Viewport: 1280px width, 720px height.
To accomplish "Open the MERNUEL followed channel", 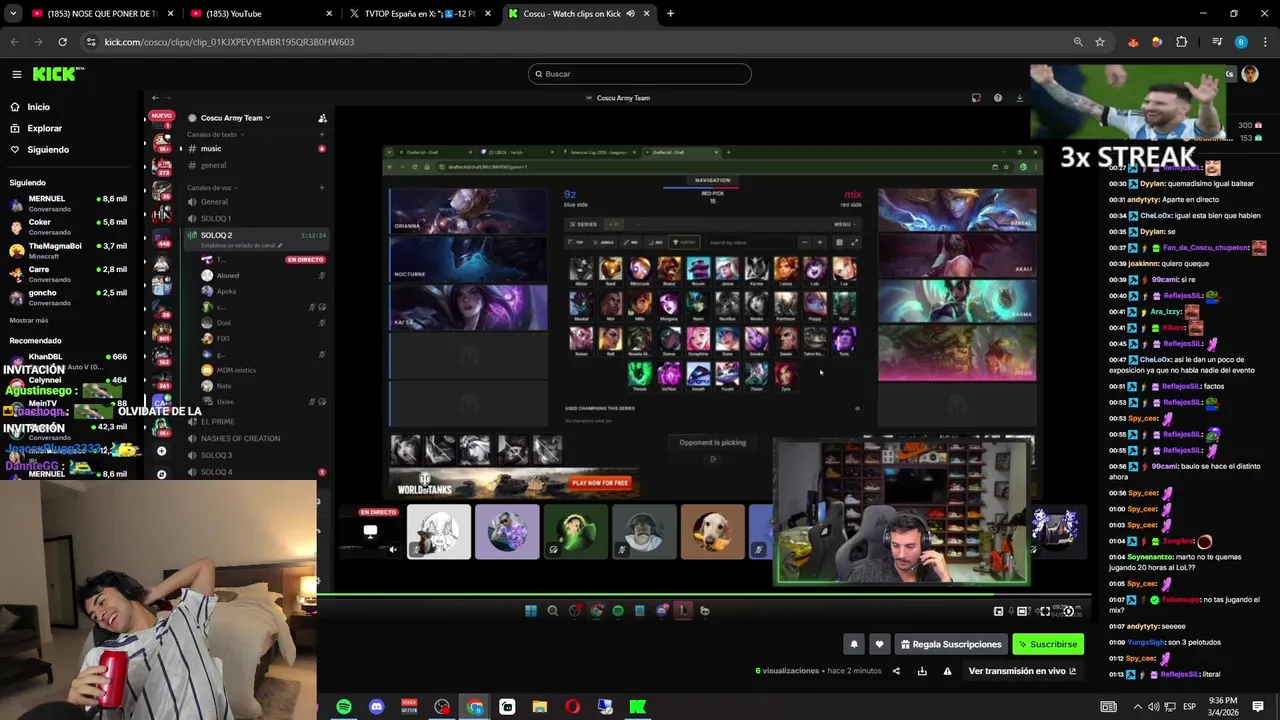I will coord(70,203).
